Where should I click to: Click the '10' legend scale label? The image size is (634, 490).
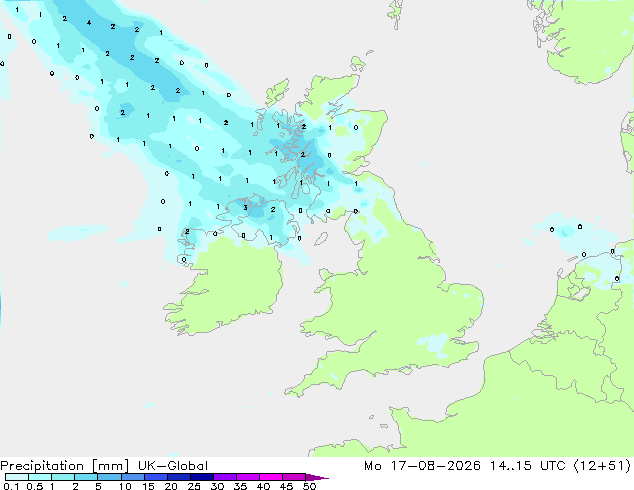(x=125, y=486)
